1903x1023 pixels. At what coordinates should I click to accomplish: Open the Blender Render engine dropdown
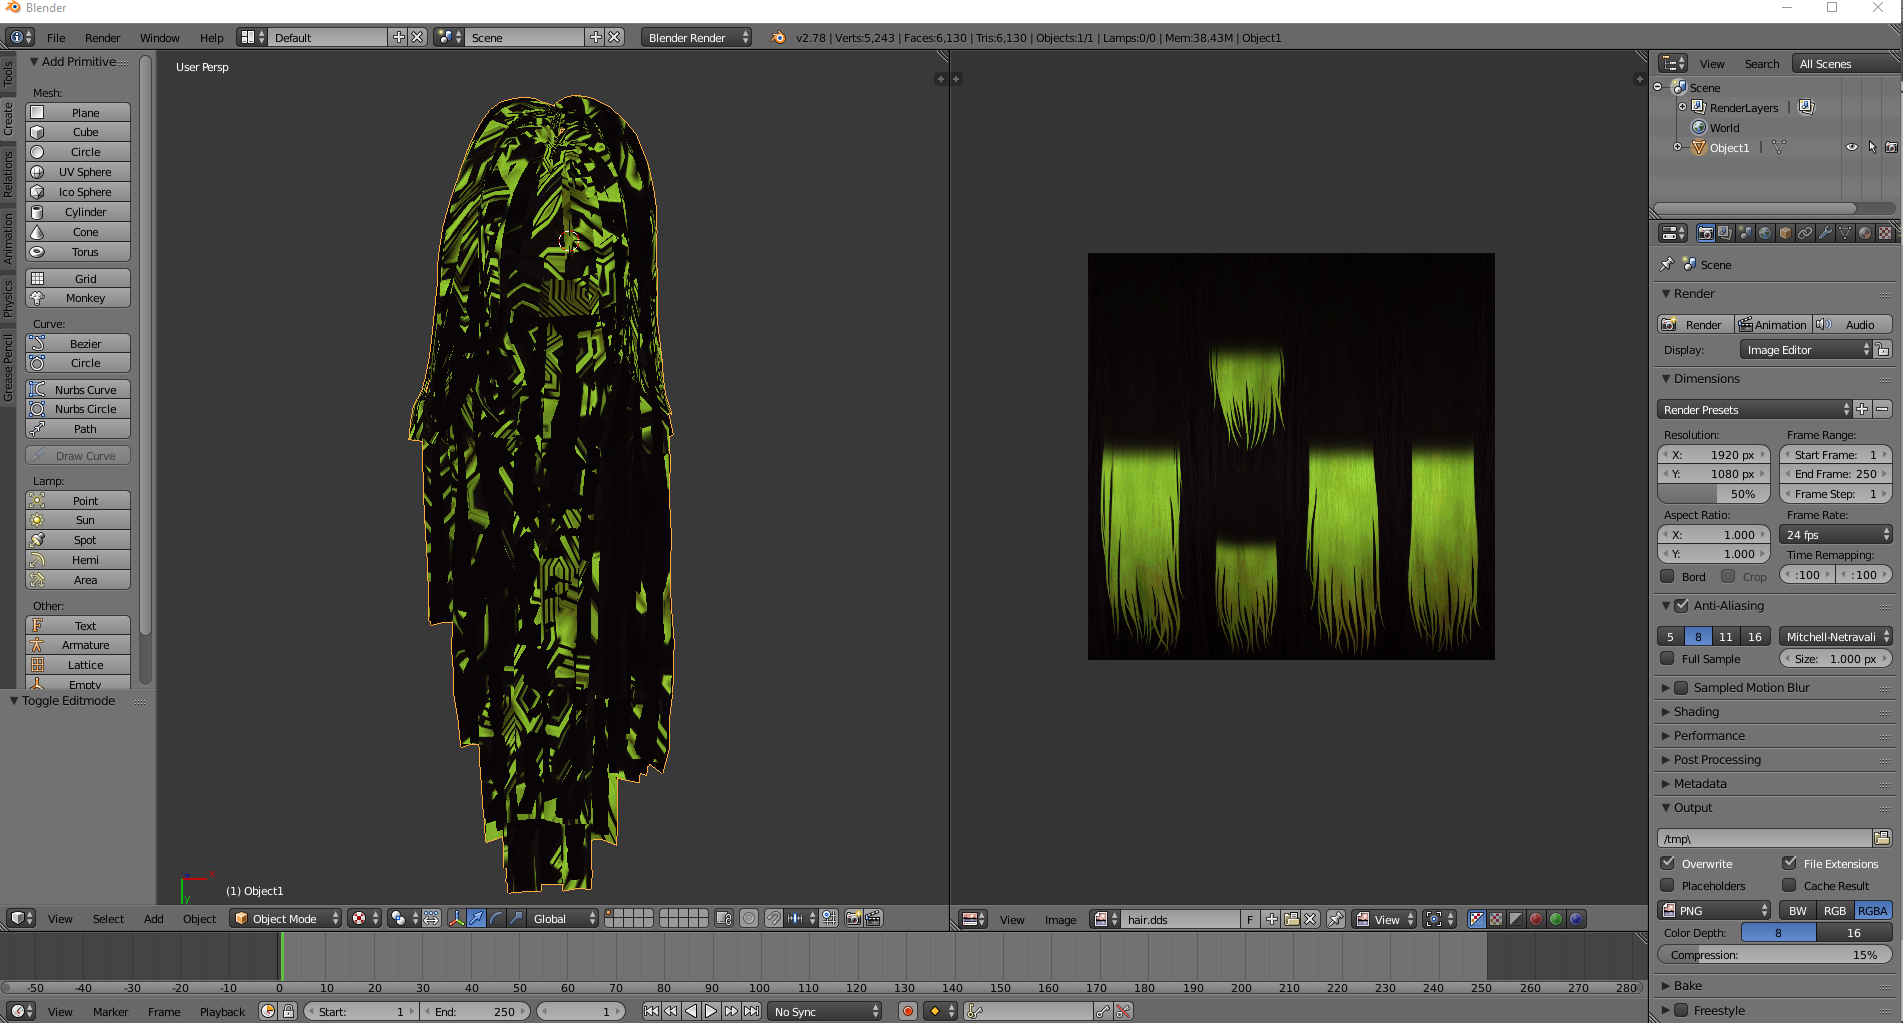pos(696,37)
